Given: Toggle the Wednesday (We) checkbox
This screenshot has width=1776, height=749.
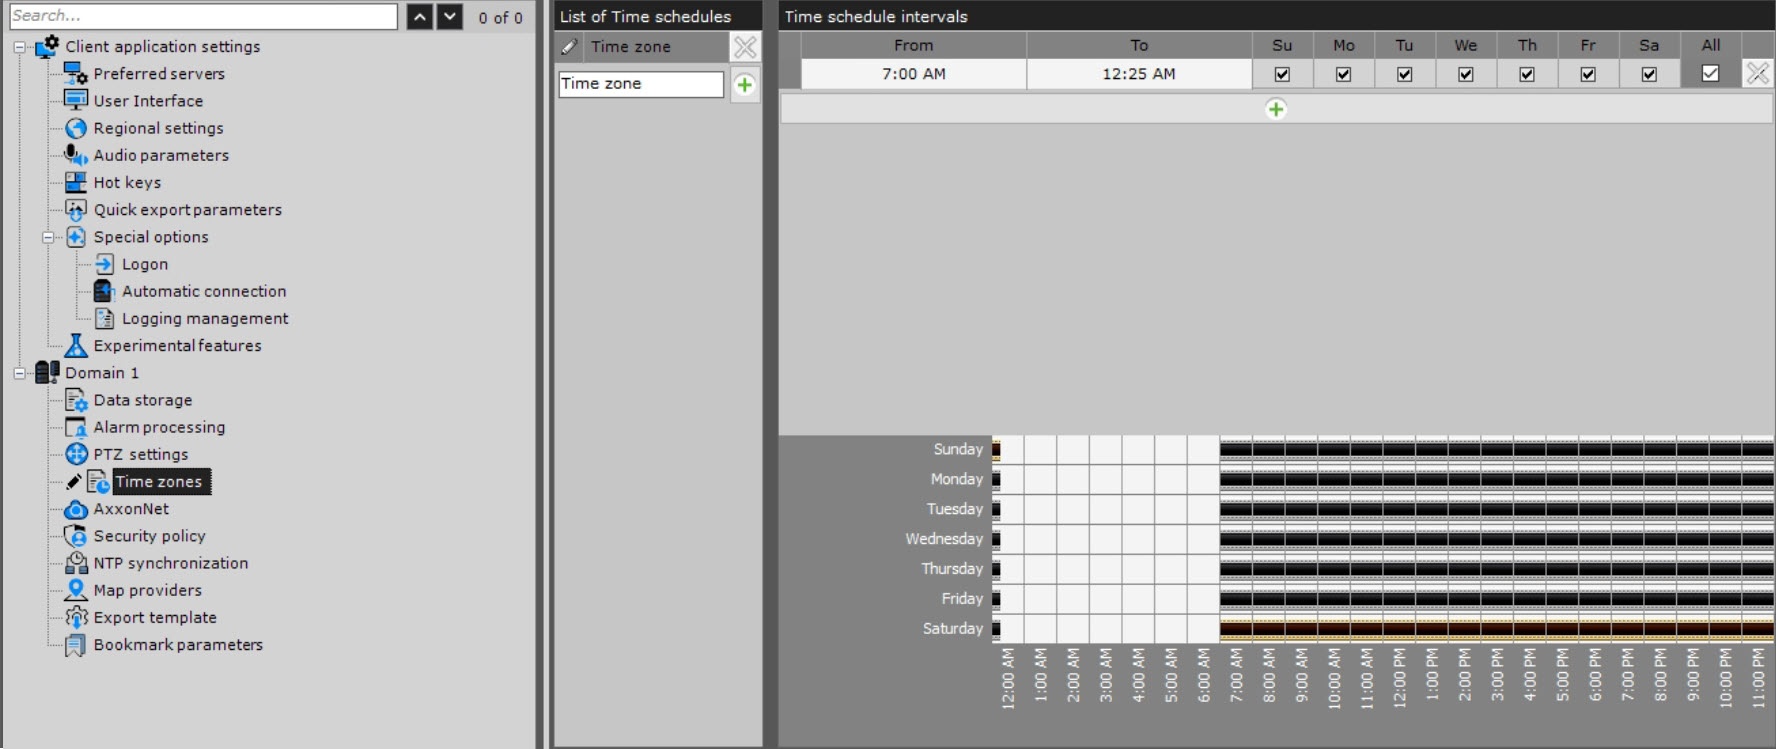Looking at the screenshot, I should point(1466,74).
